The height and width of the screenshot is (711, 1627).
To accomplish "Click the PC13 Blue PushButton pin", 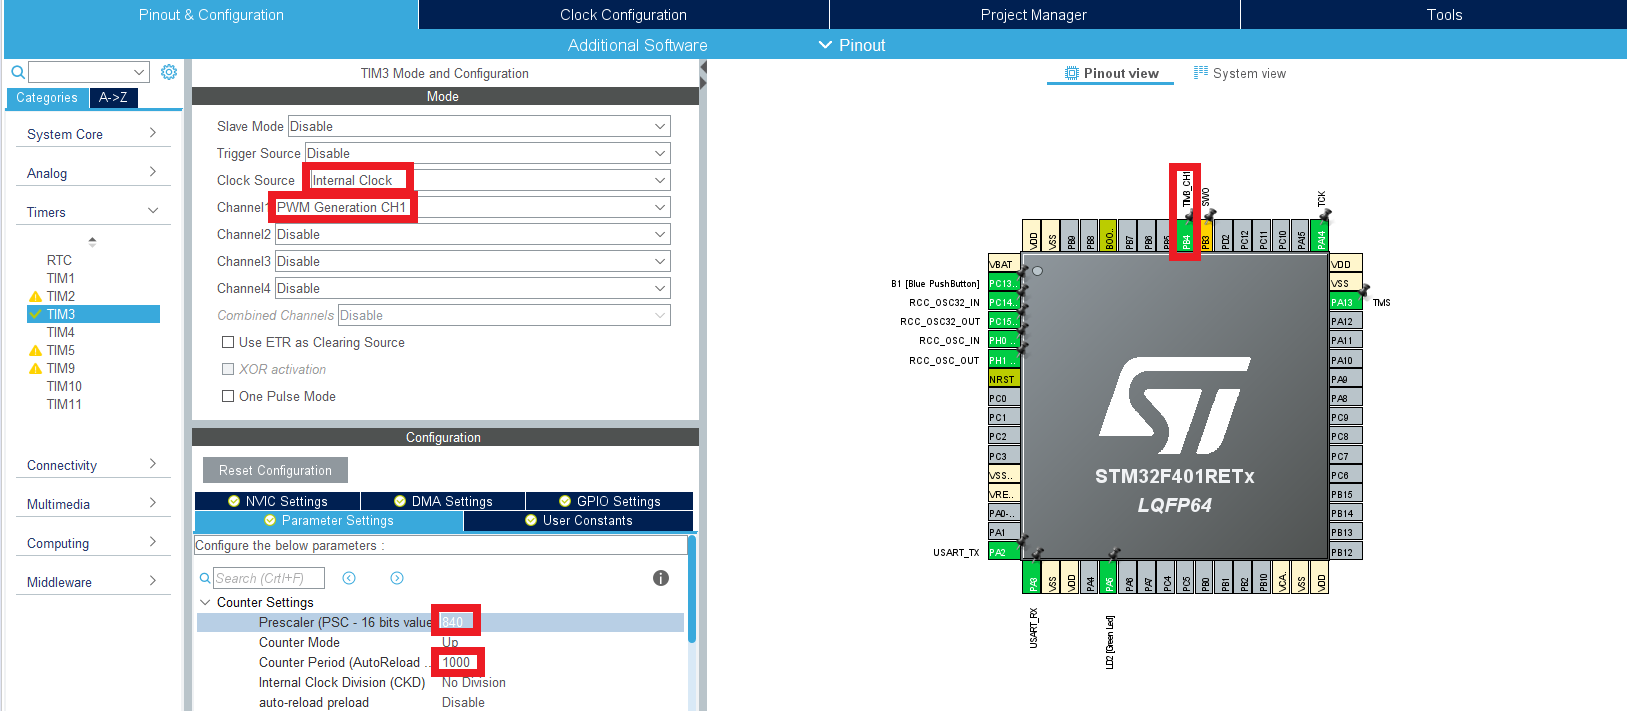I will tap(1004, 283).
